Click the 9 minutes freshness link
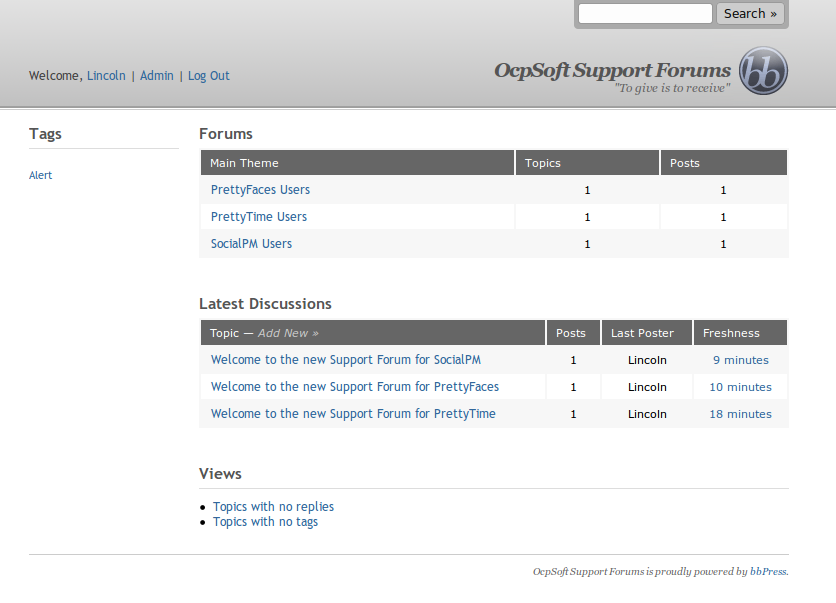The image size is (836, 603). pyautogui.click(x=741, y=360)
